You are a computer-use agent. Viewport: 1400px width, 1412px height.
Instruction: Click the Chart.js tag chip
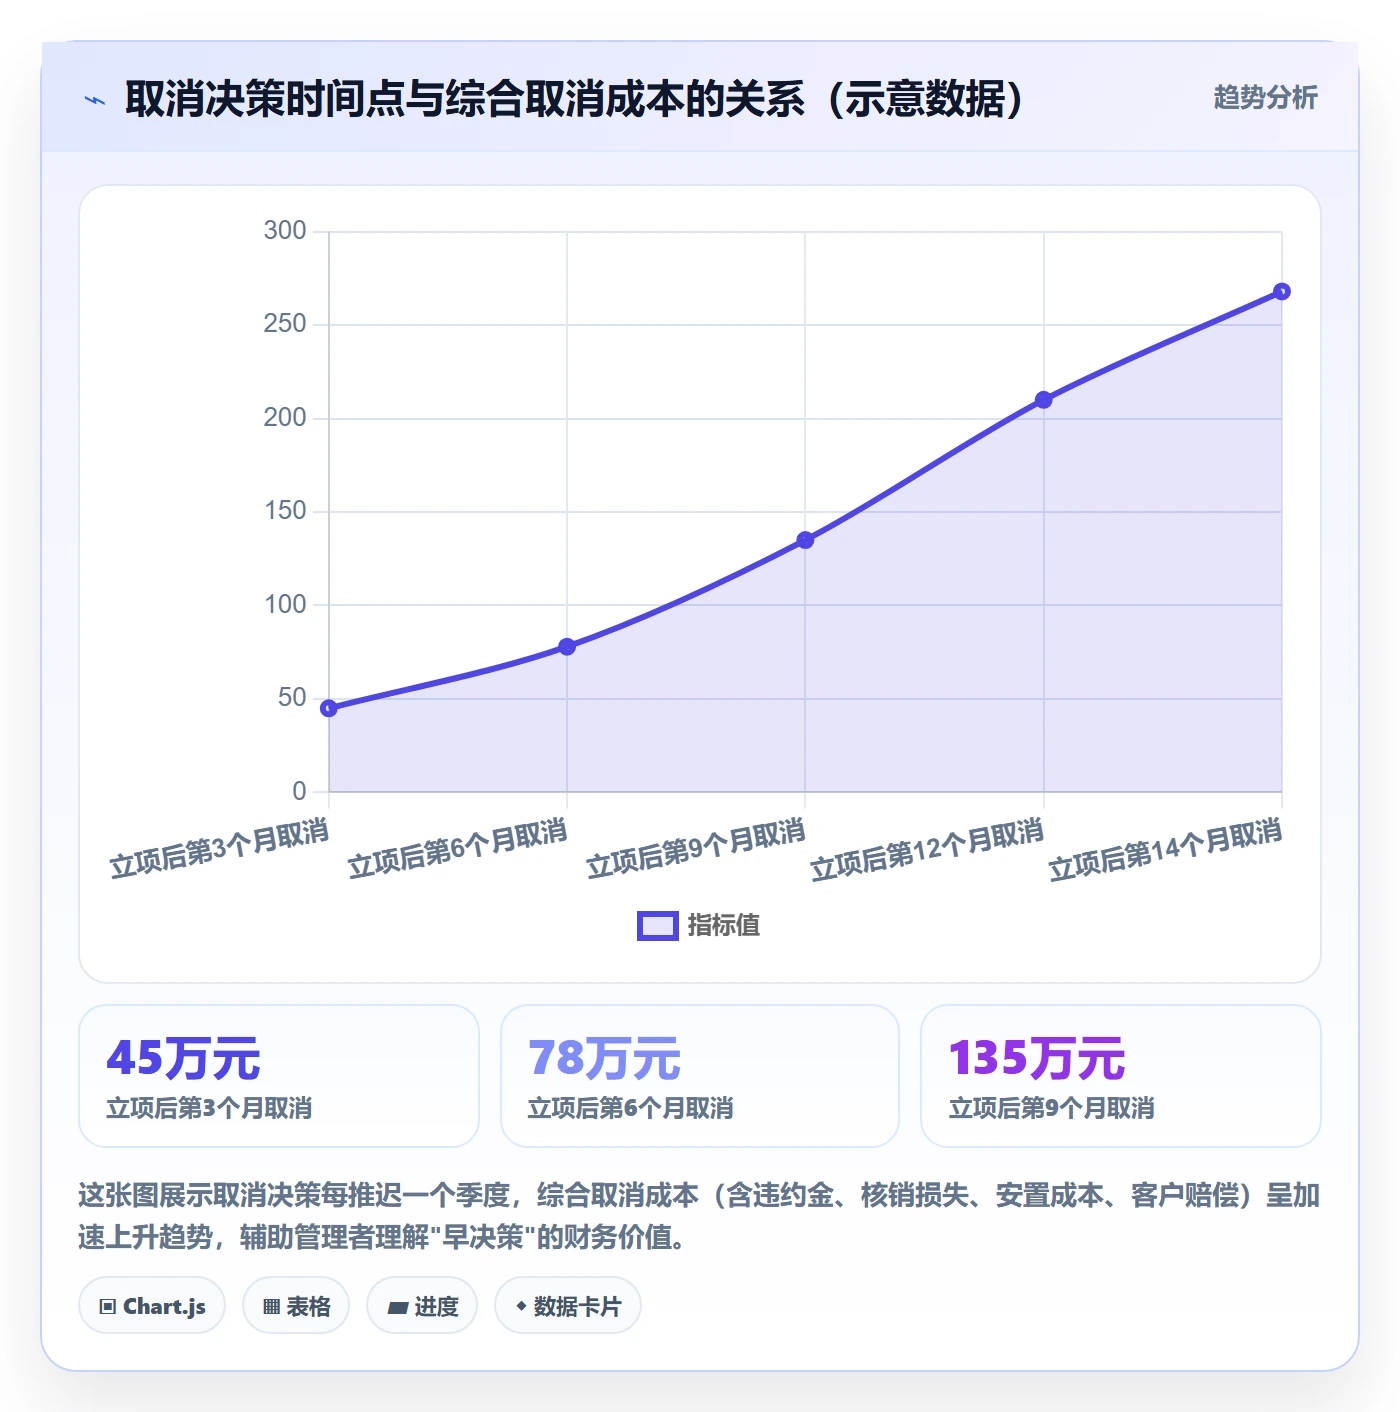(x=152, y=1306)
